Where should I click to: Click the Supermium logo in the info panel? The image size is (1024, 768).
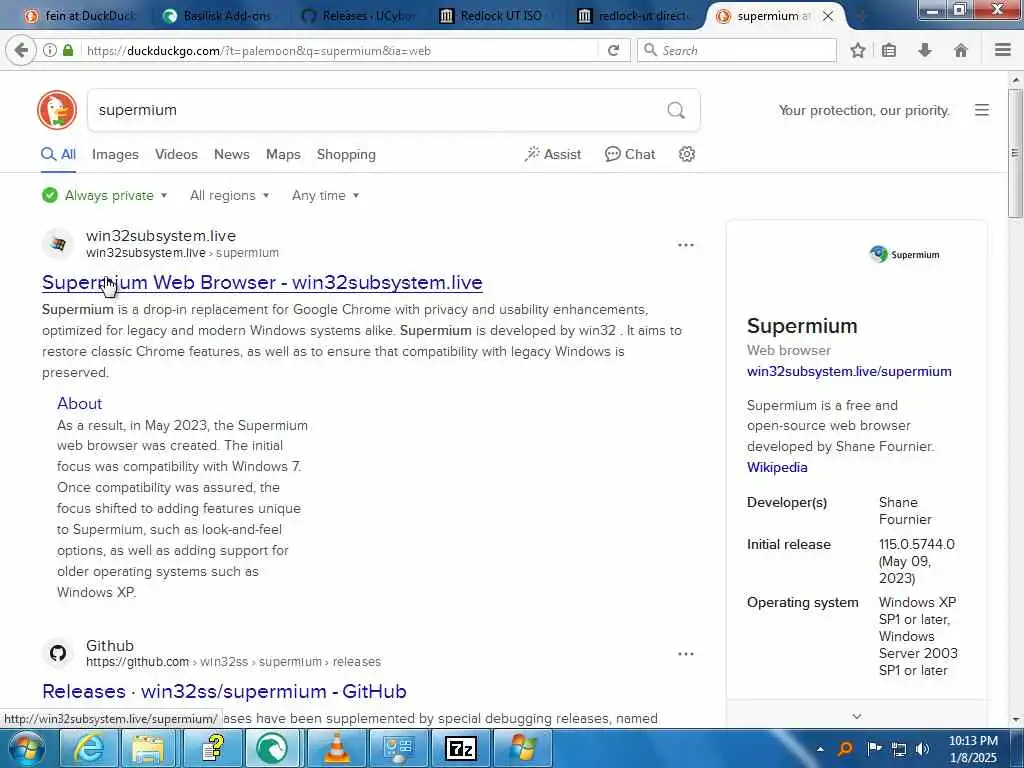(904, 254)
